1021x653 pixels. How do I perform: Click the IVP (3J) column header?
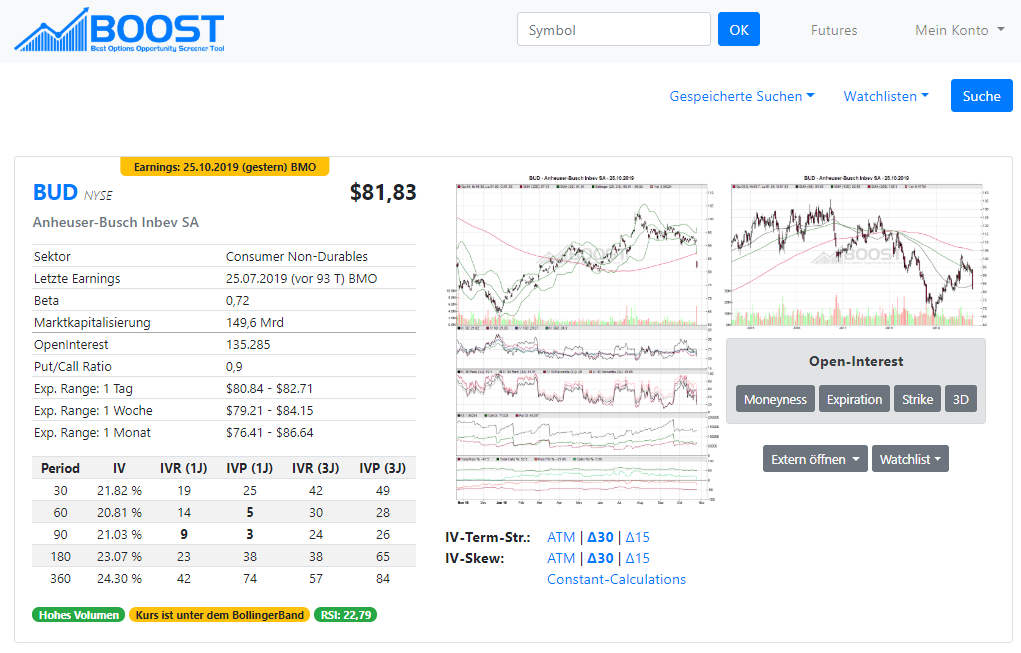pos(382,468)
